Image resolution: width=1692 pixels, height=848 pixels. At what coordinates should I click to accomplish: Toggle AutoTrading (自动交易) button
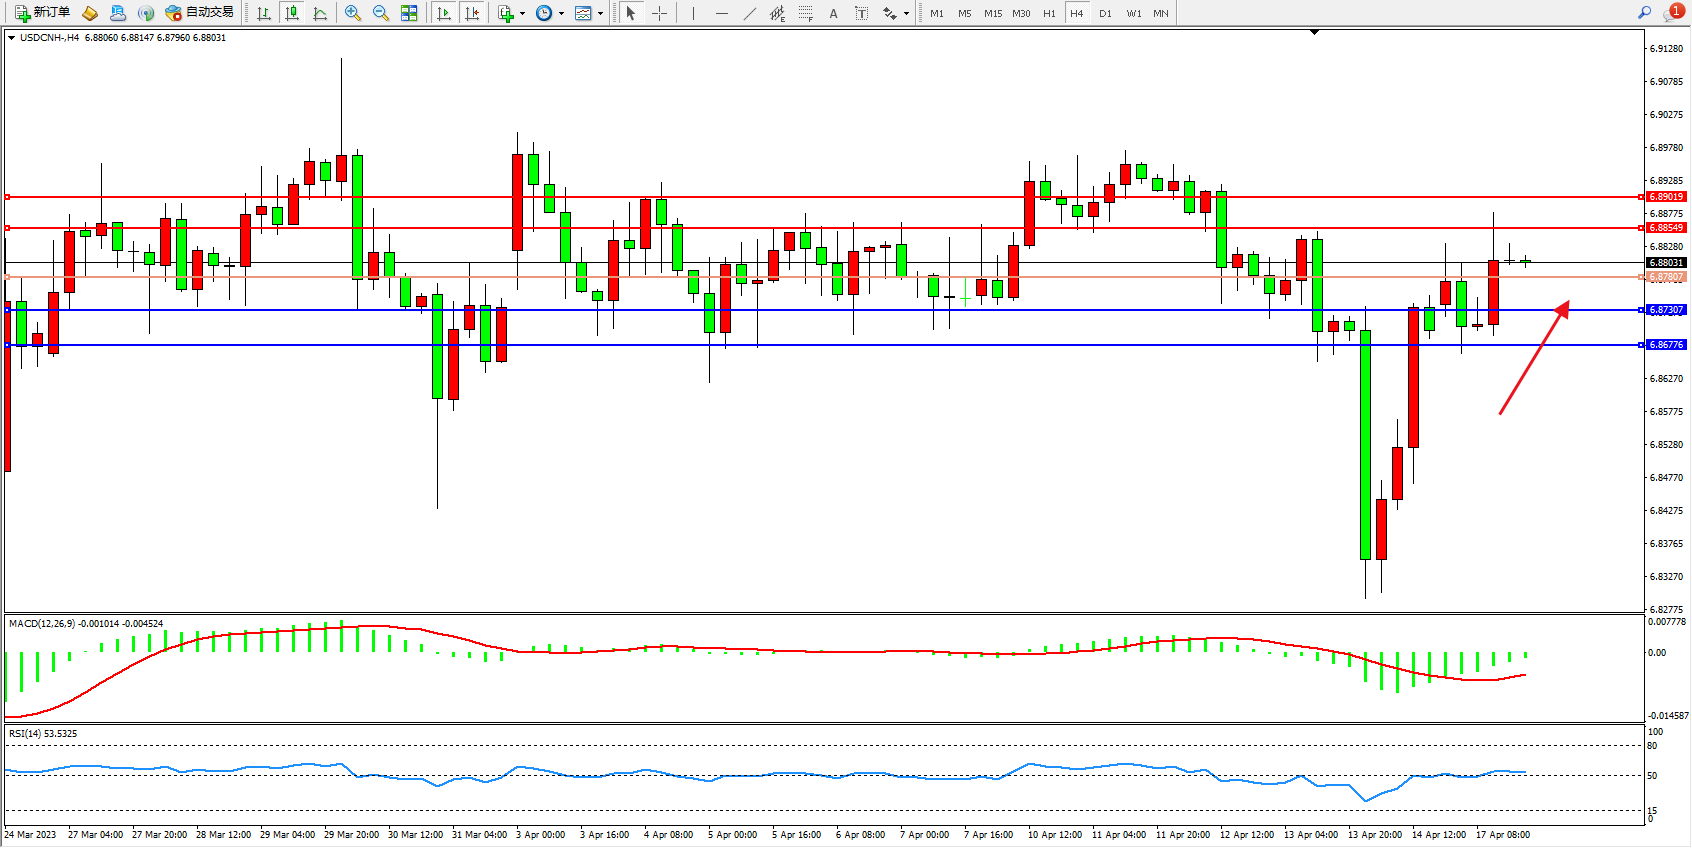pyautogui.click(x=200, y=13)
